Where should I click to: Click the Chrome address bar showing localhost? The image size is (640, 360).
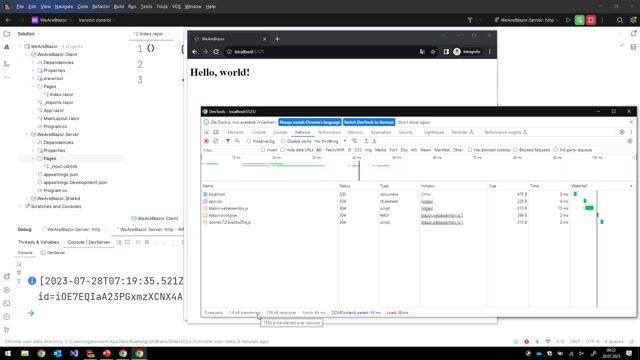pos(322,52)
